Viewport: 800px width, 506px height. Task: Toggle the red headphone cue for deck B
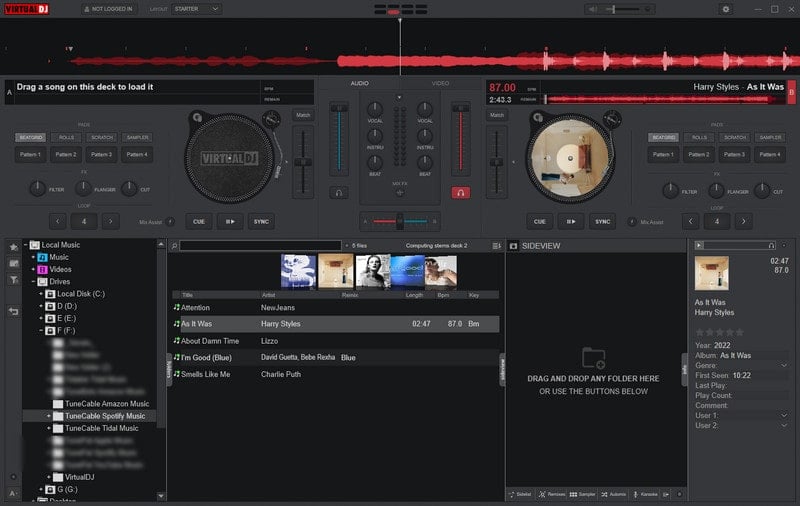pos(461,193)
